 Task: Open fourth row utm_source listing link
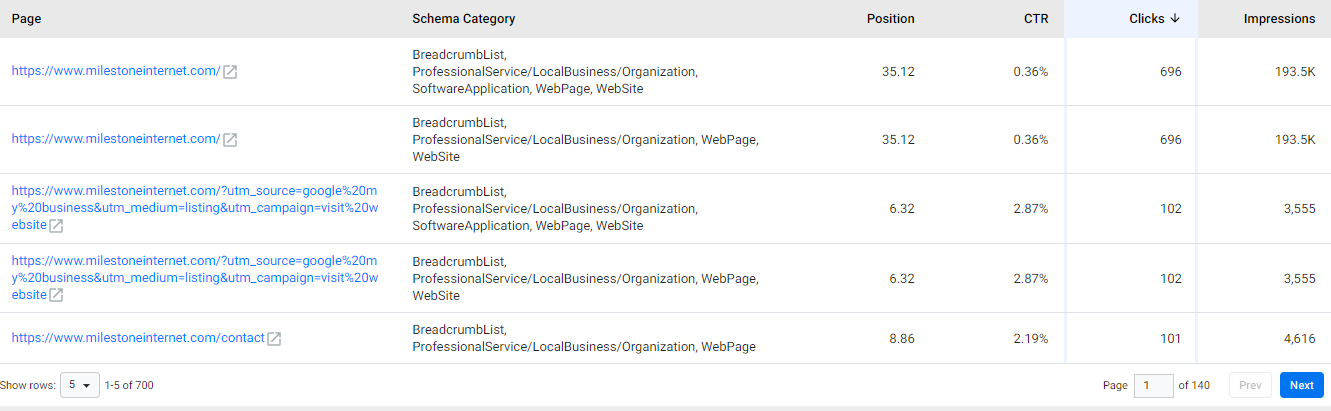pos(195,277)
